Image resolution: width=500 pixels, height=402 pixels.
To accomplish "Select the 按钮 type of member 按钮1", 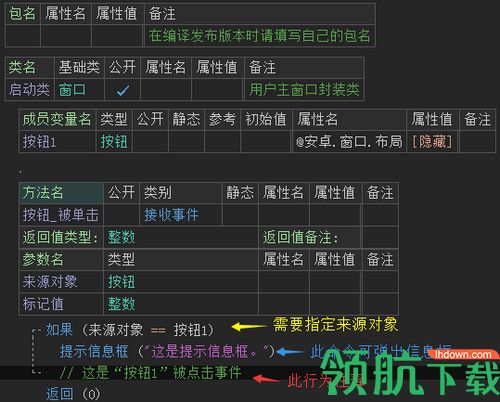I will 114,142.
